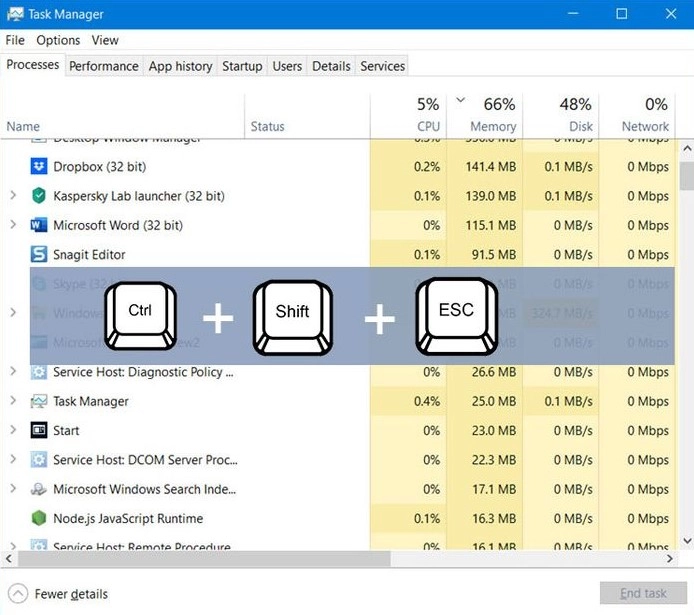This screenshot has height=615, width=694.
Task: Click the 23.0 MB memory value
Action: coord(494,430)
